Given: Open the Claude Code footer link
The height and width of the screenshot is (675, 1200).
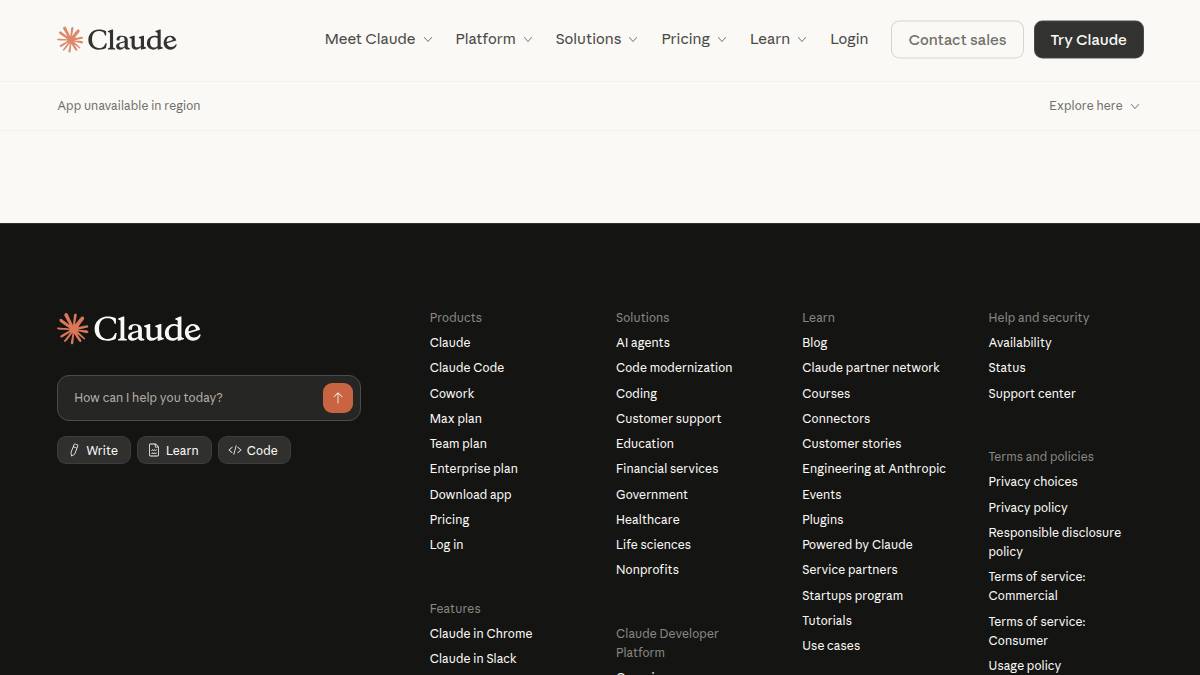Looking at the screenshot, I should (467, 368).
